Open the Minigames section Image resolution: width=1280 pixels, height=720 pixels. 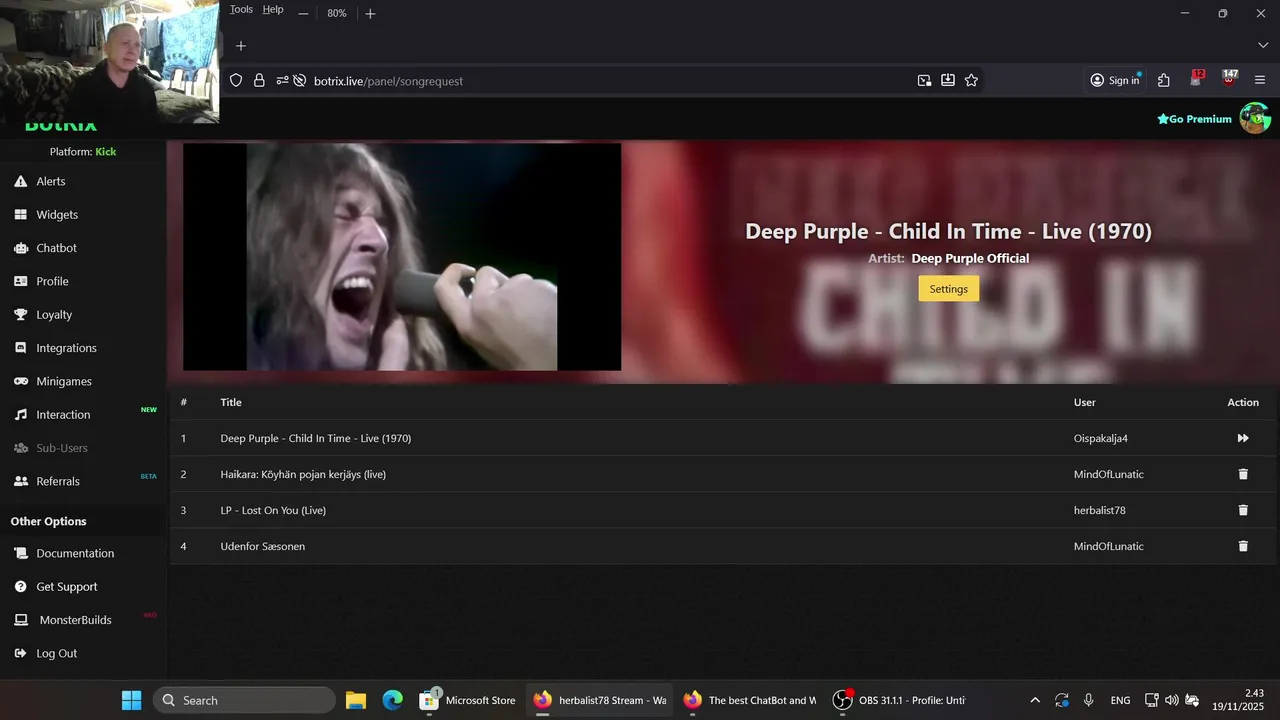click(64, 381)
